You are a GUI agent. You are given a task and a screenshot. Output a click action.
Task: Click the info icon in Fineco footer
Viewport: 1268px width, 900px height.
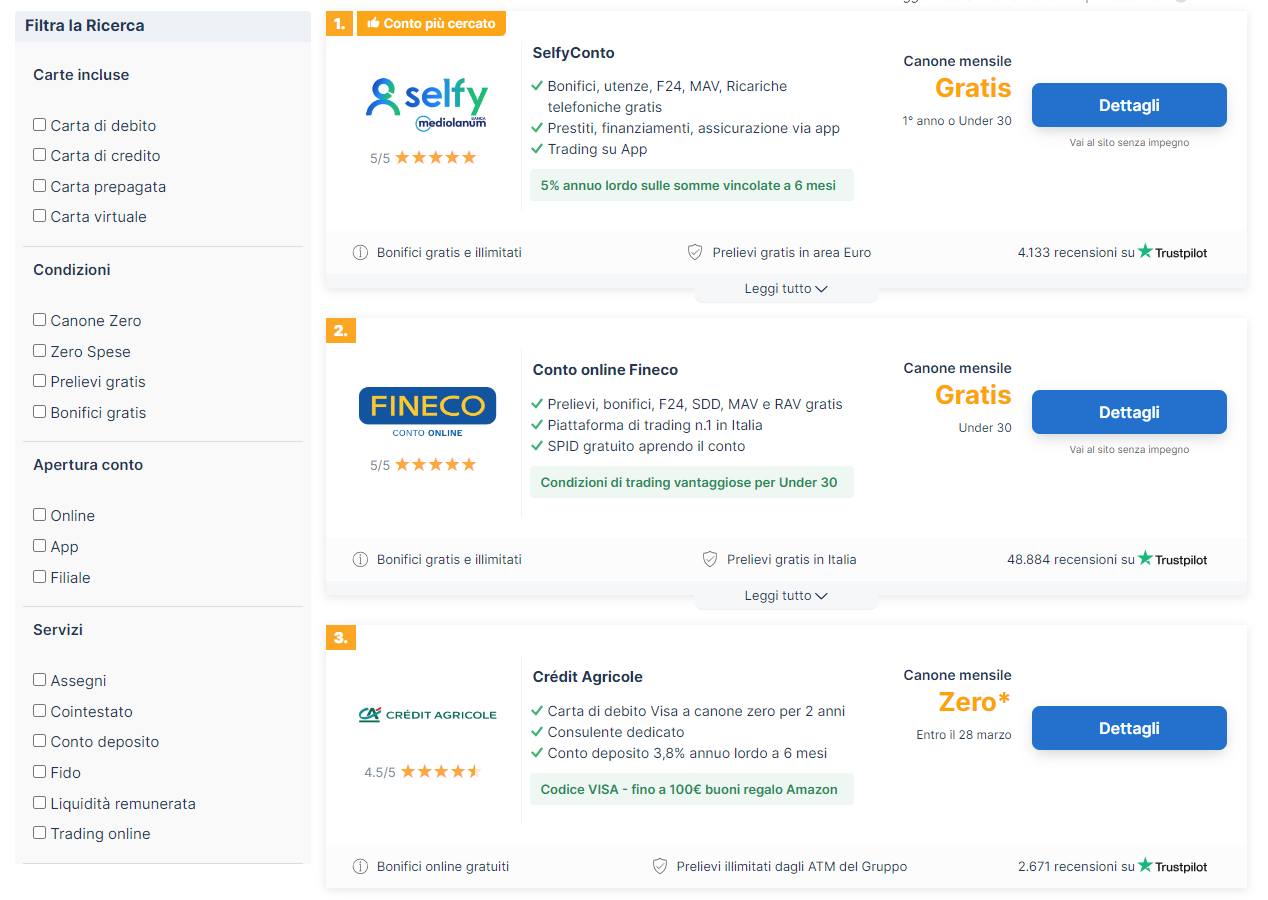coord(360,560)
